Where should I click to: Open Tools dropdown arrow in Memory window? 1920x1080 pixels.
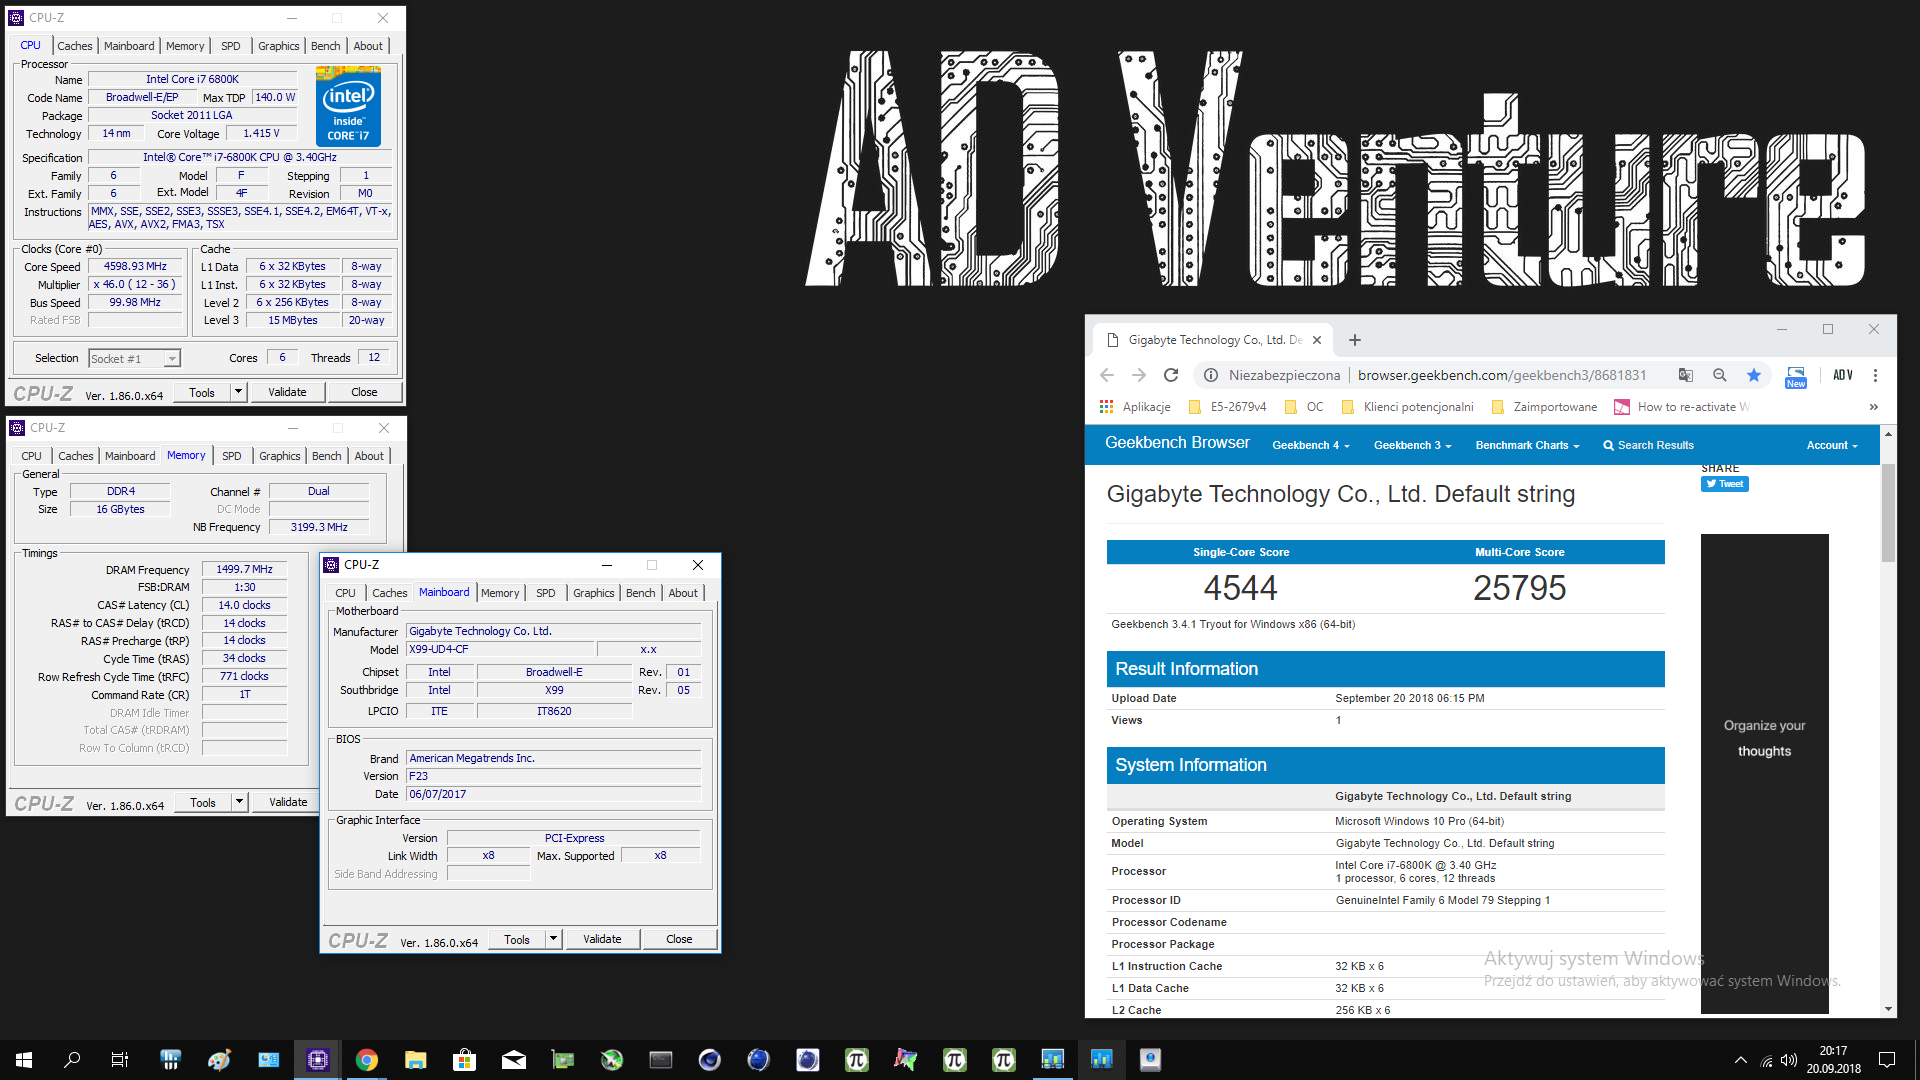point(239,802)
